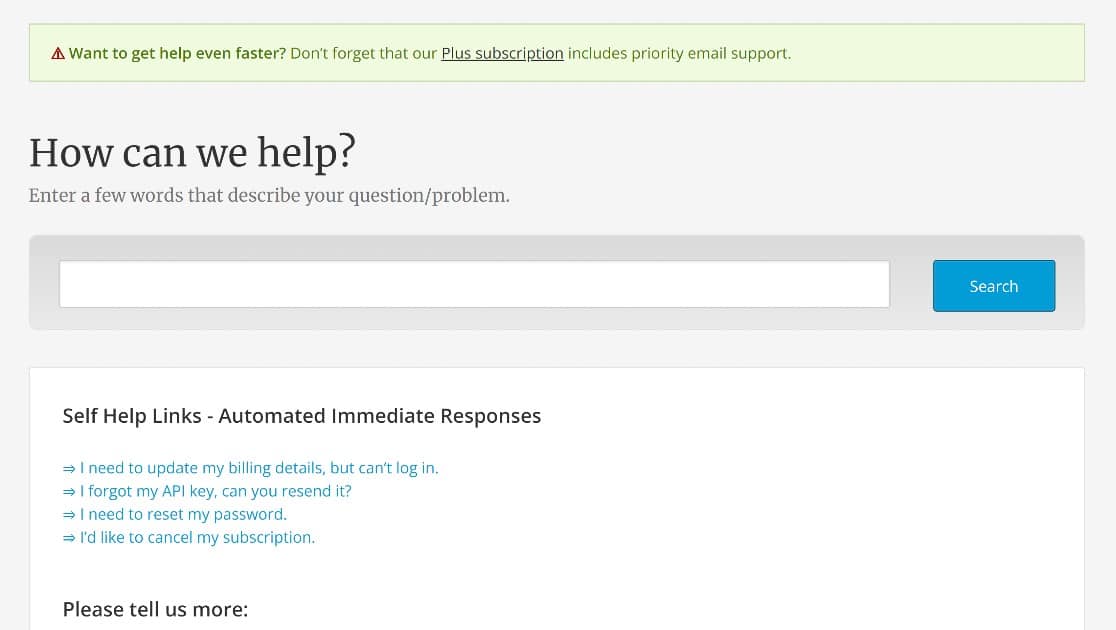Viewport: 1116px width, 630px height.
Task: Click the Self Help Links section heading
Action: [302, 416]
